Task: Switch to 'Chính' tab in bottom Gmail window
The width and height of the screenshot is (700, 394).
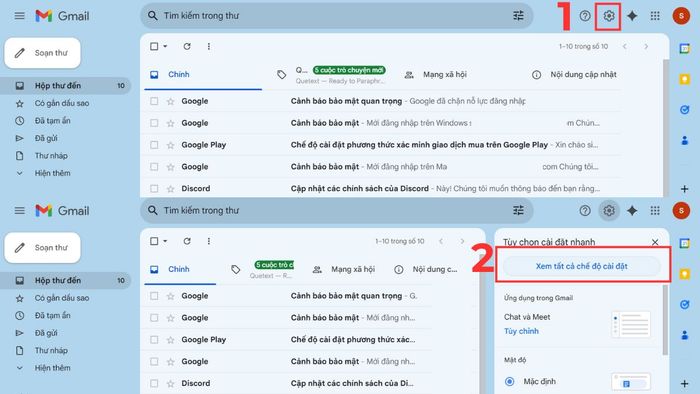Action: click(180, 270)
